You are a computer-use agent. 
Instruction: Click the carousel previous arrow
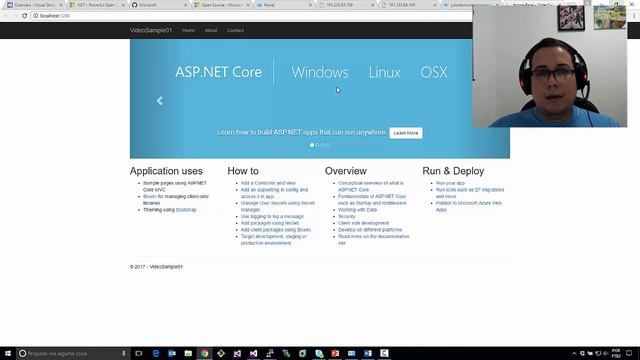pos(160,101)
